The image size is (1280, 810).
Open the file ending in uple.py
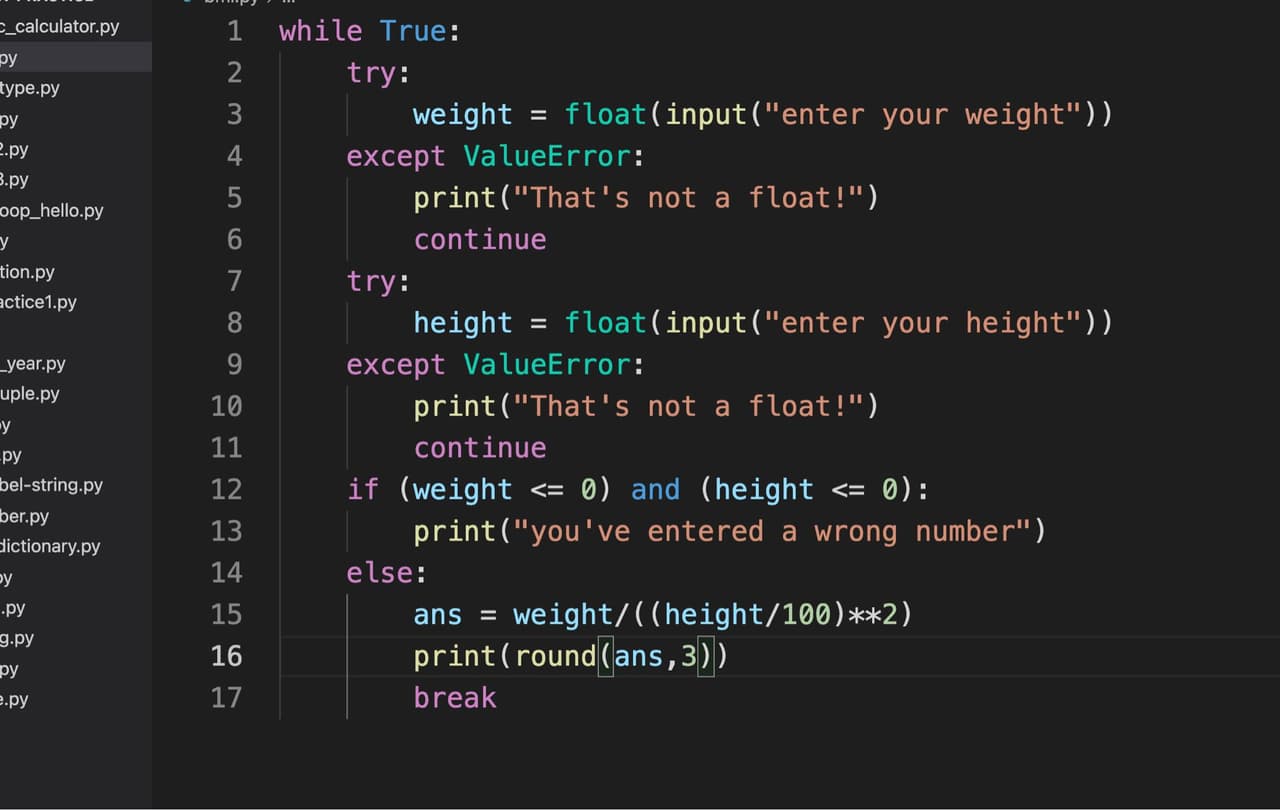tap(30, 394)
